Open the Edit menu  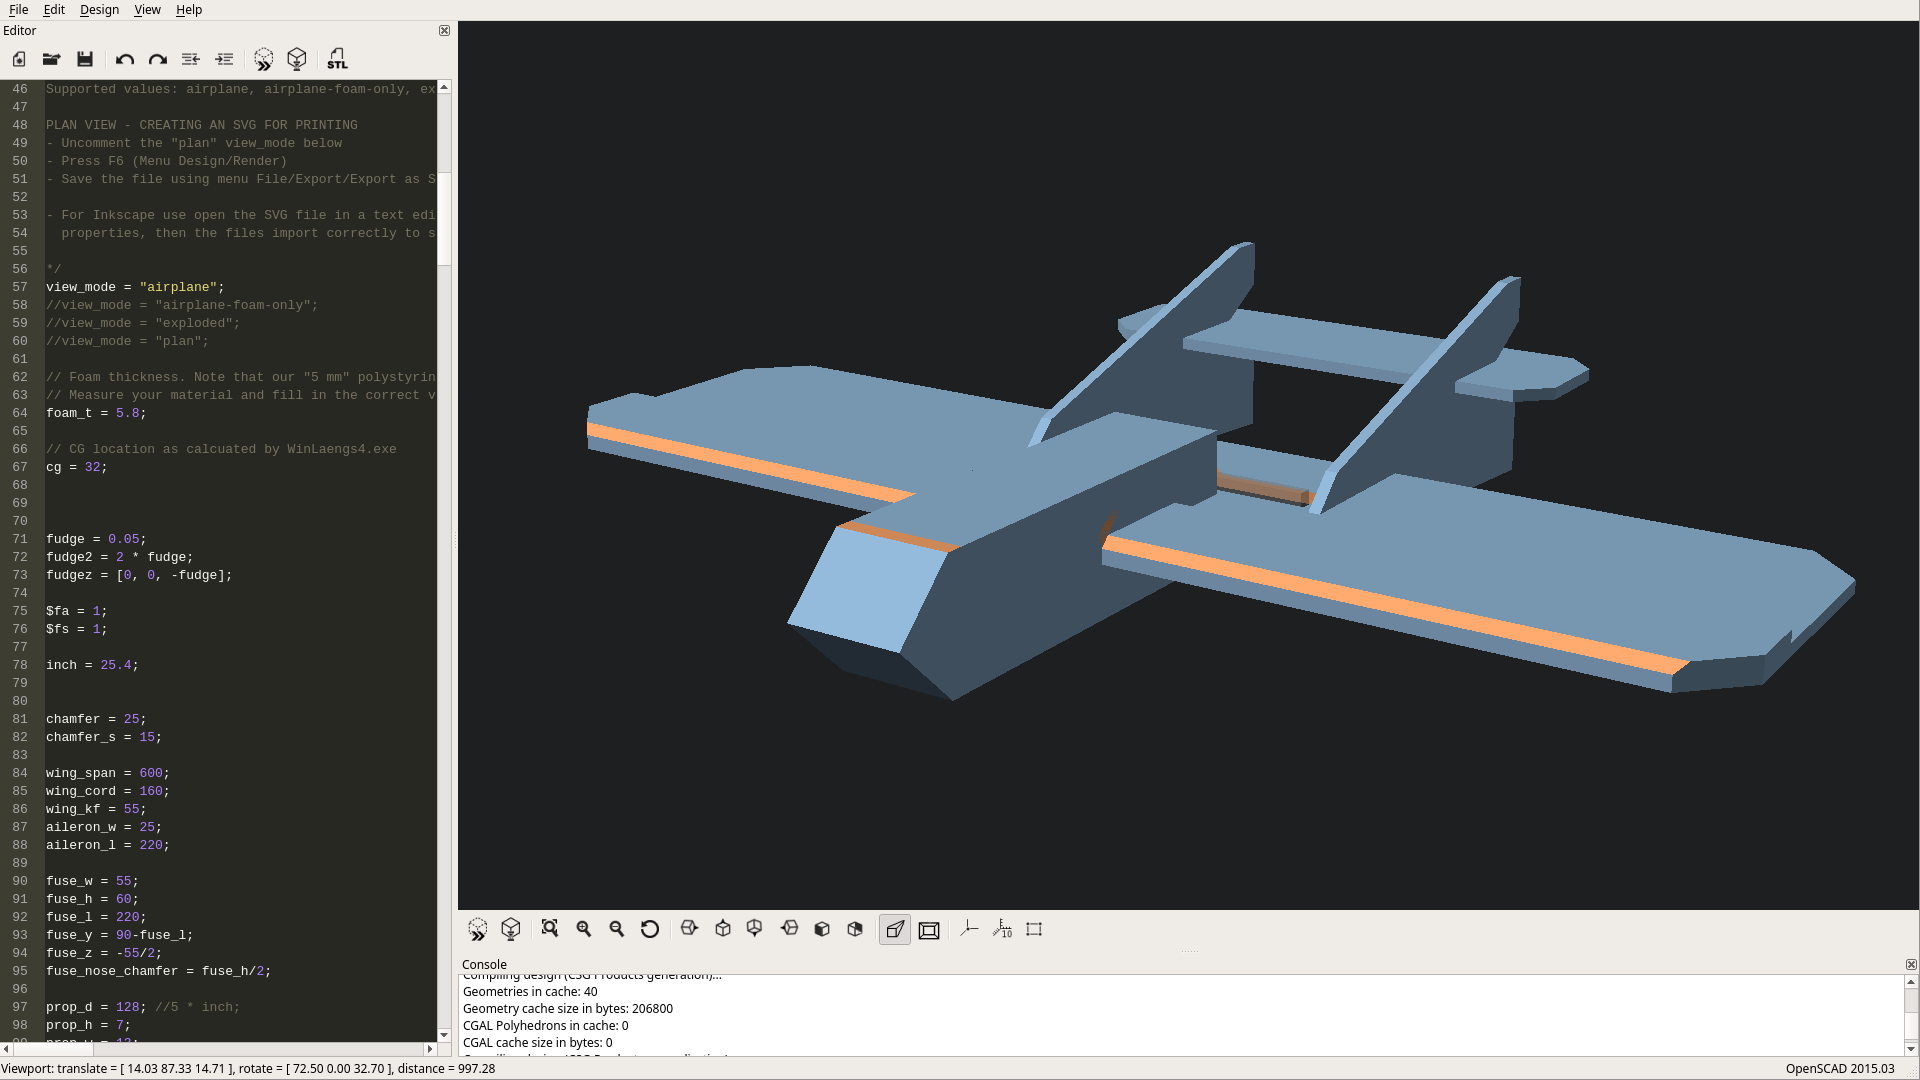(x=54, y=10)
